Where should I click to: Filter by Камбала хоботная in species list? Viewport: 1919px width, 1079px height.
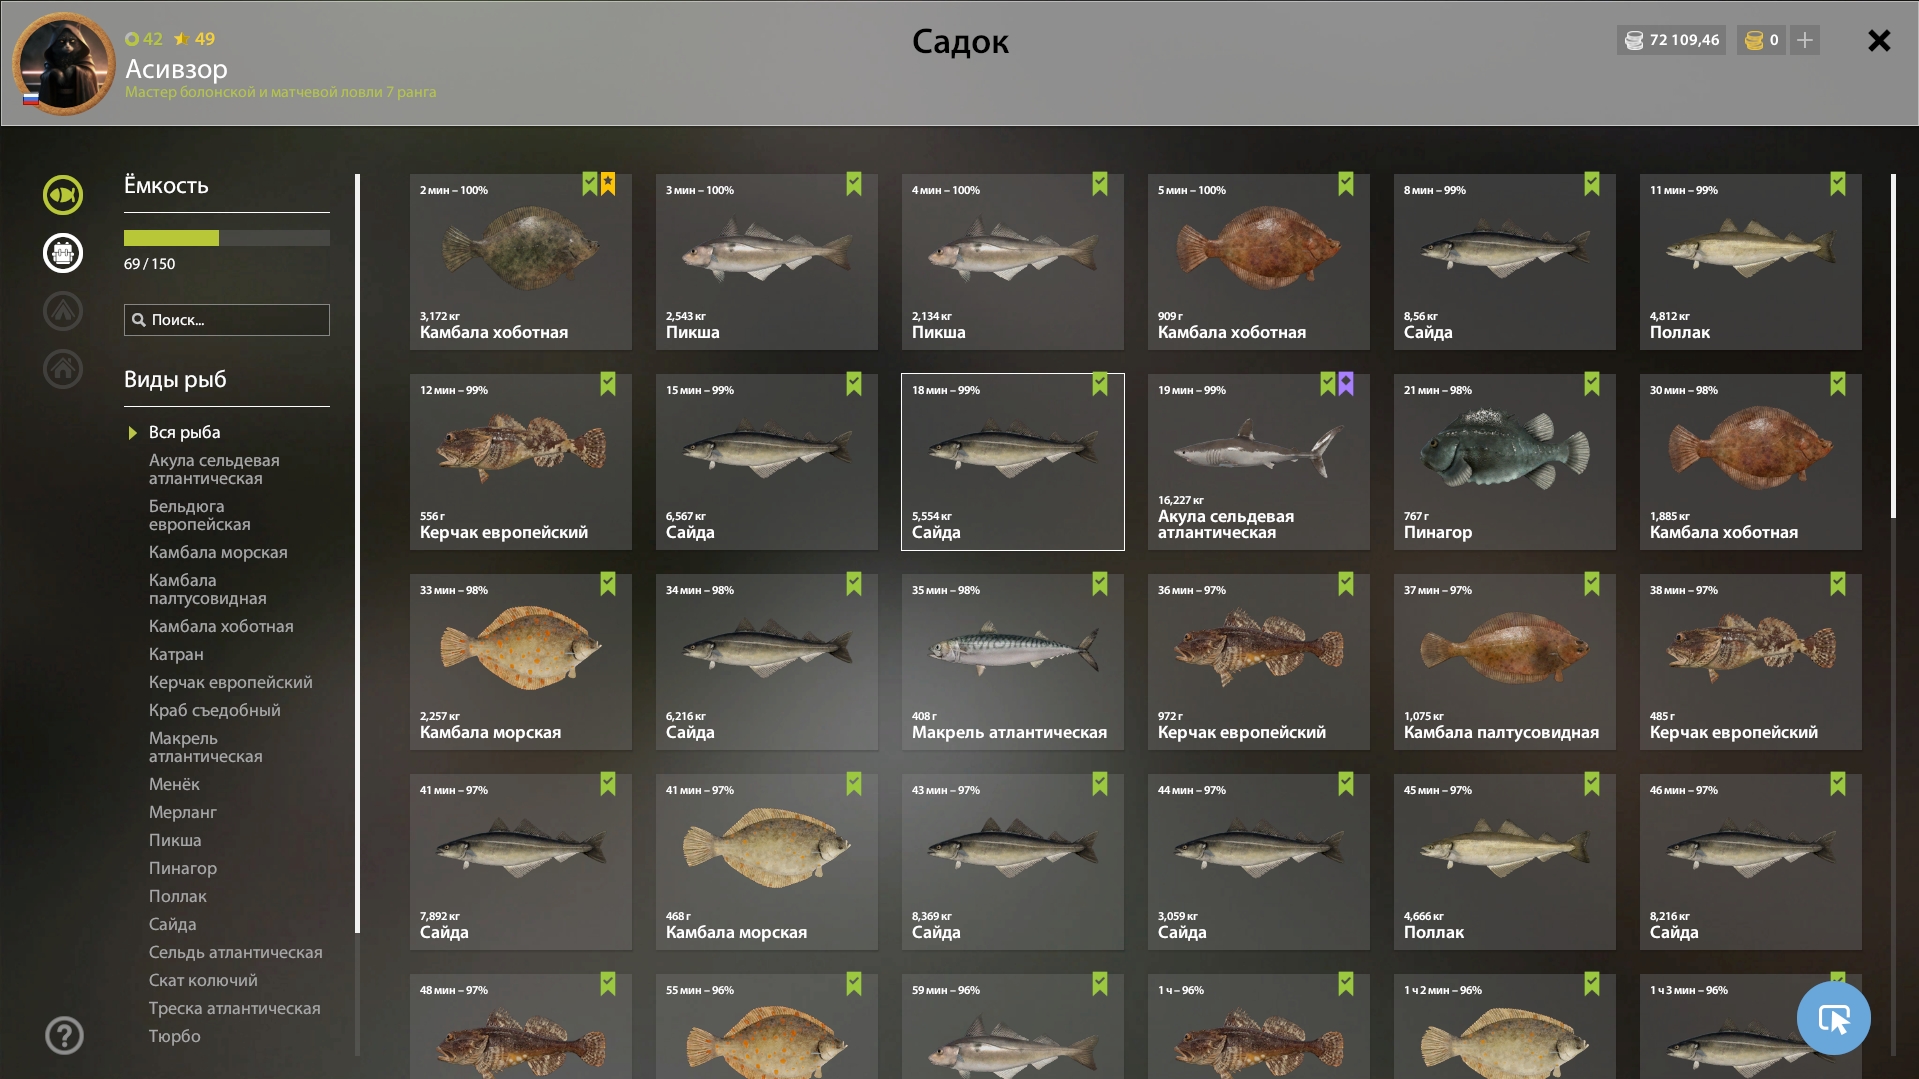221,626
